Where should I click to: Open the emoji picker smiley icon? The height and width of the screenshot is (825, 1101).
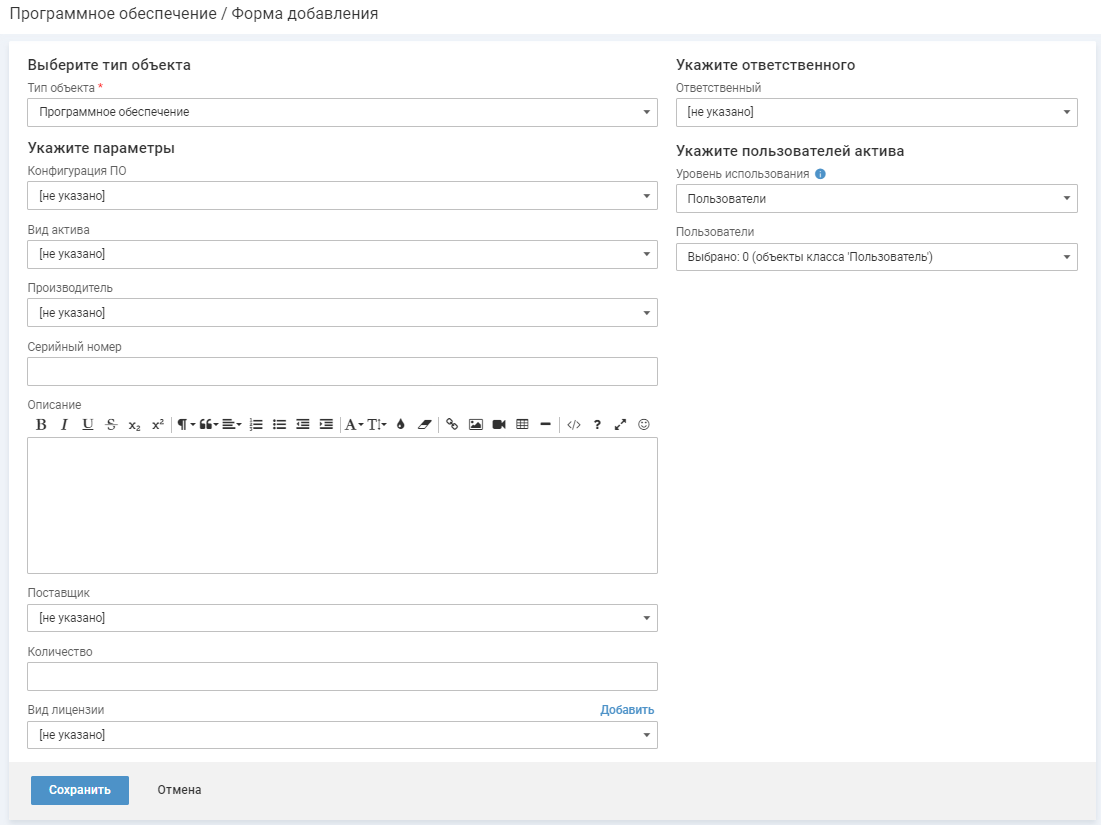pos(644,425)
